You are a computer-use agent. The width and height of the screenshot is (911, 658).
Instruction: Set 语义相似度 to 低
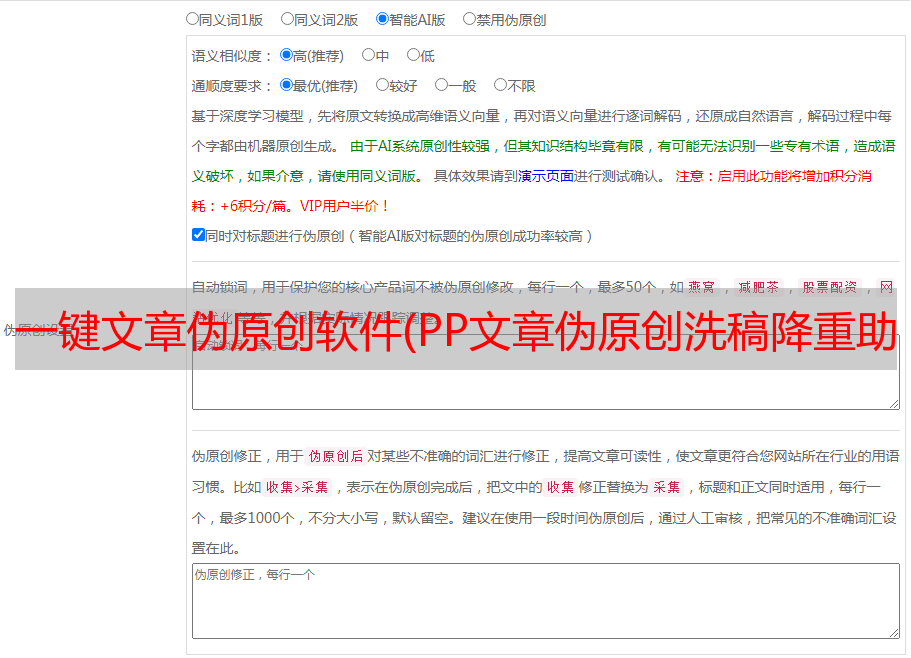(x=413, y=55)
